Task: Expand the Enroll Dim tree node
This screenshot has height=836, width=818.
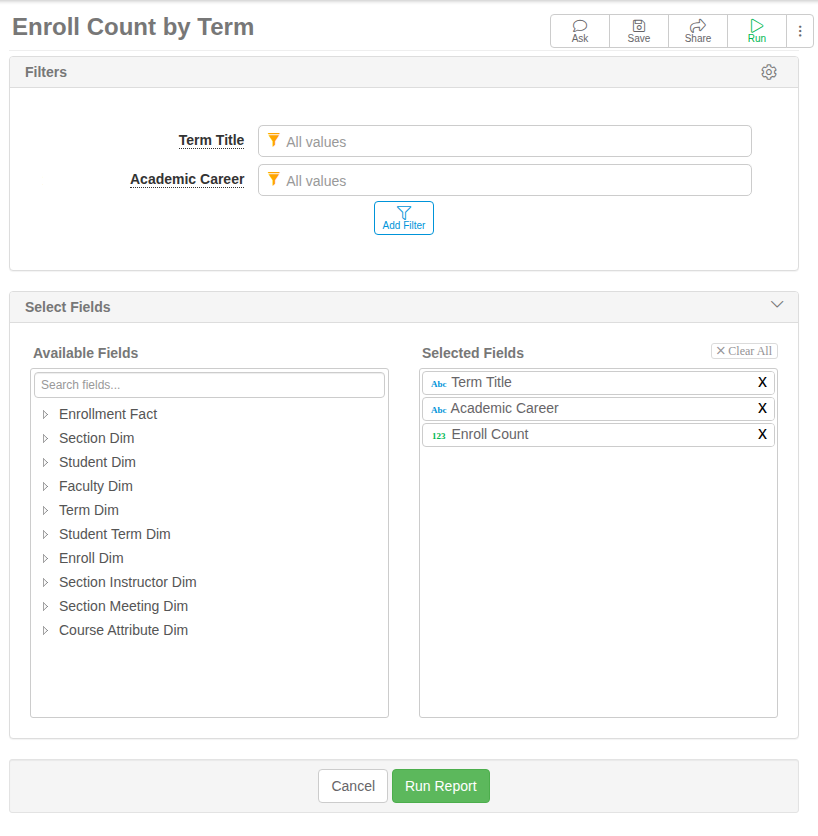Action: pyautogui.click(x=45, y=558)
